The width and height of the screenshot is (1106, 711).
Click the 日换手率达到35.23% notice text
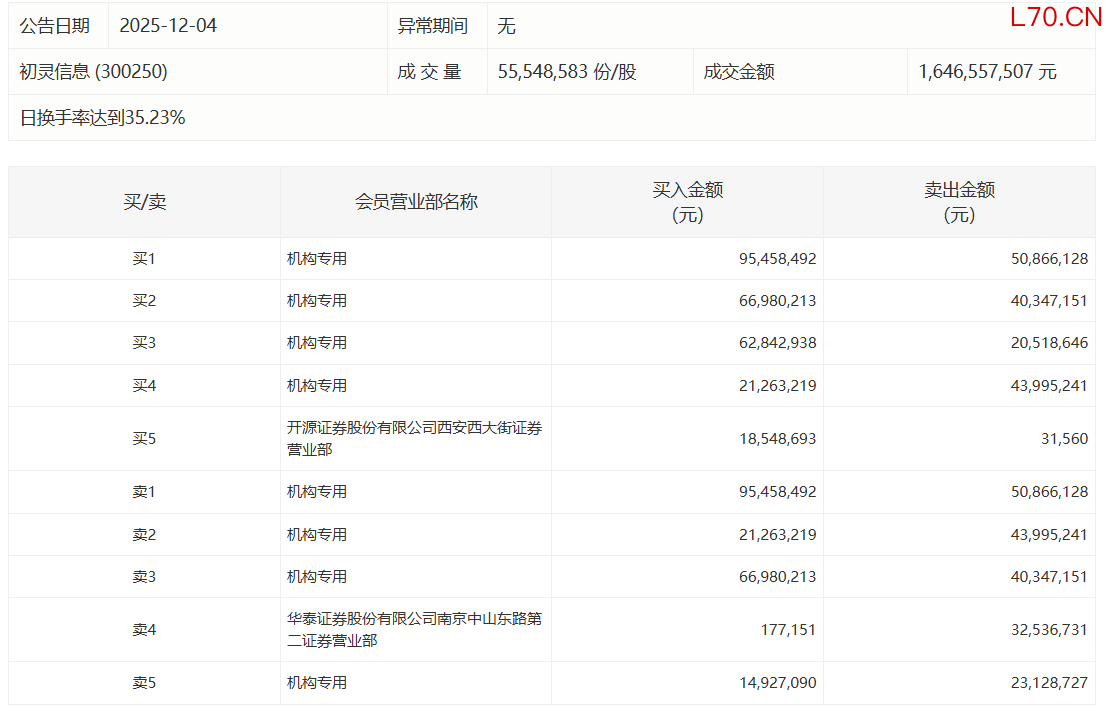click(x=102, y=118)
